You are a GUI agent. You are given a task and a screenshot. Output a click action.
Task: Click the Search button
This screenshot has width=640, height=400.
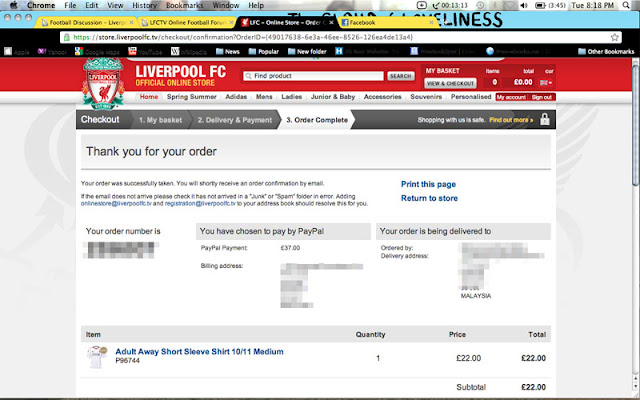[x=400, y=76]
